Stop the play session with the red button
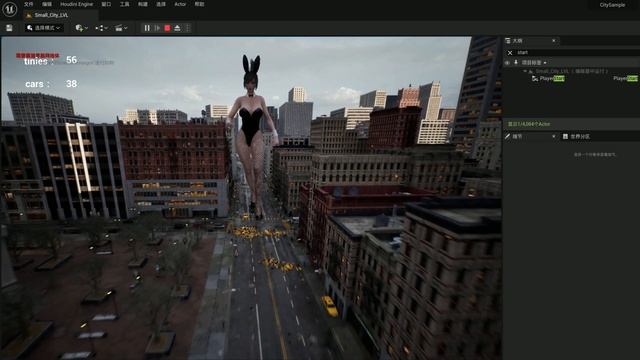Viewport: 640px width, 360px height. 167,28
